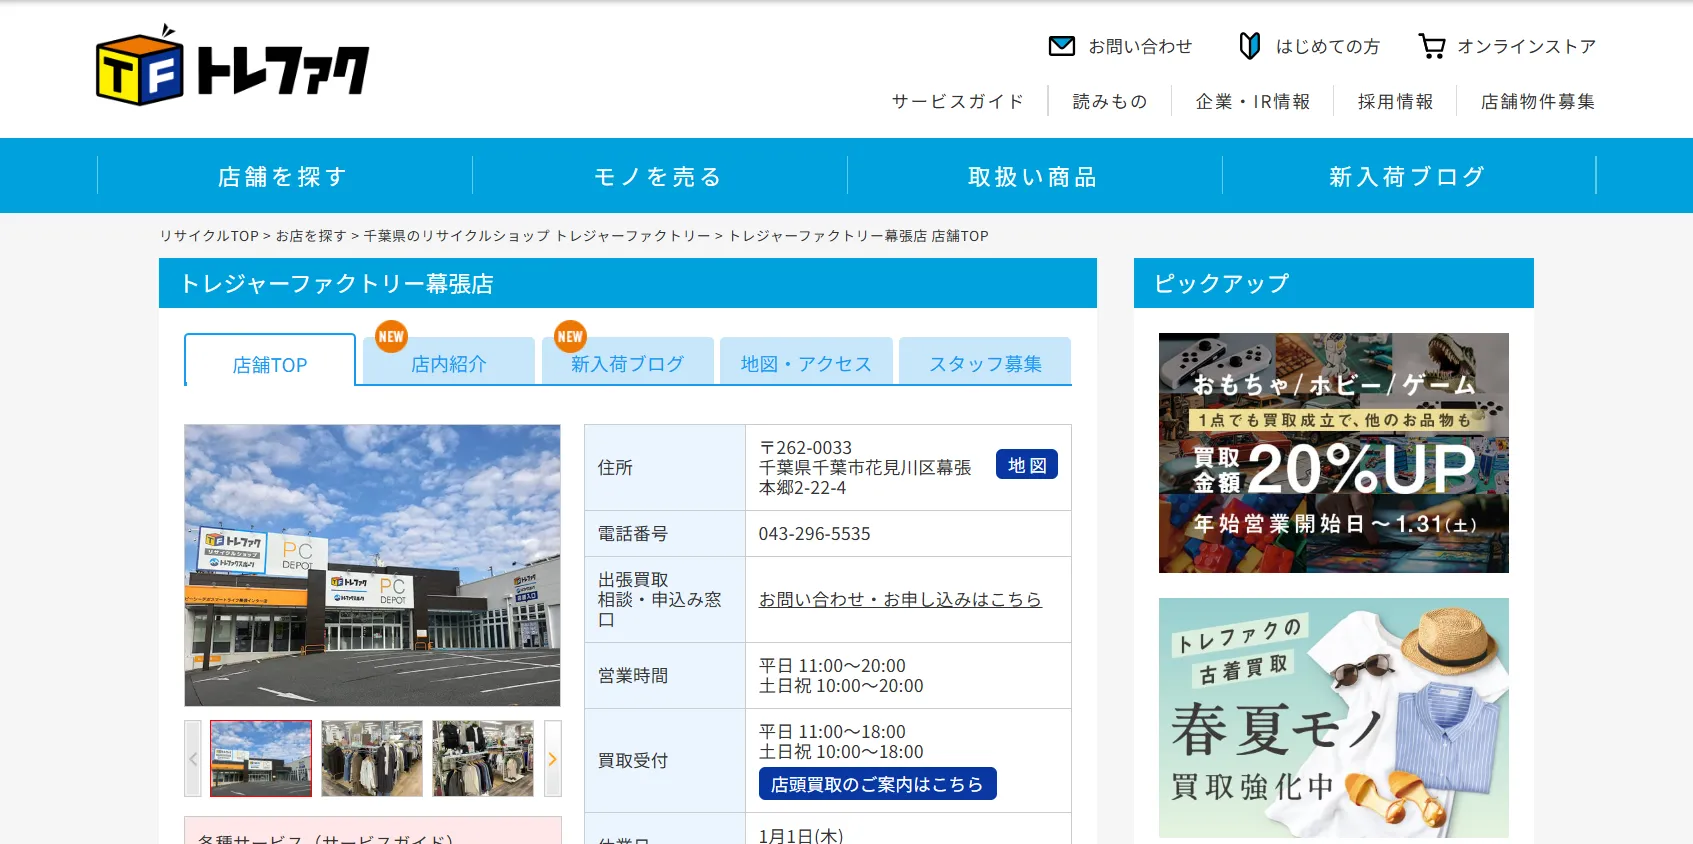Show previous store photo thumbnails arrow

point(193,759)
